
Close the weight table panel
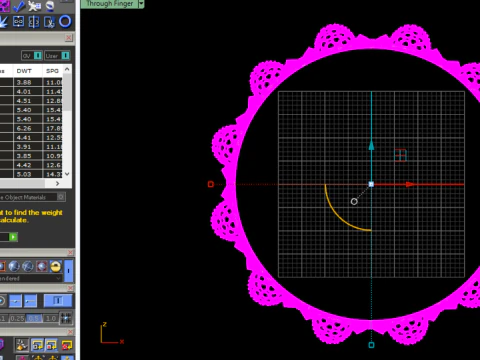[x=69, y=38]
